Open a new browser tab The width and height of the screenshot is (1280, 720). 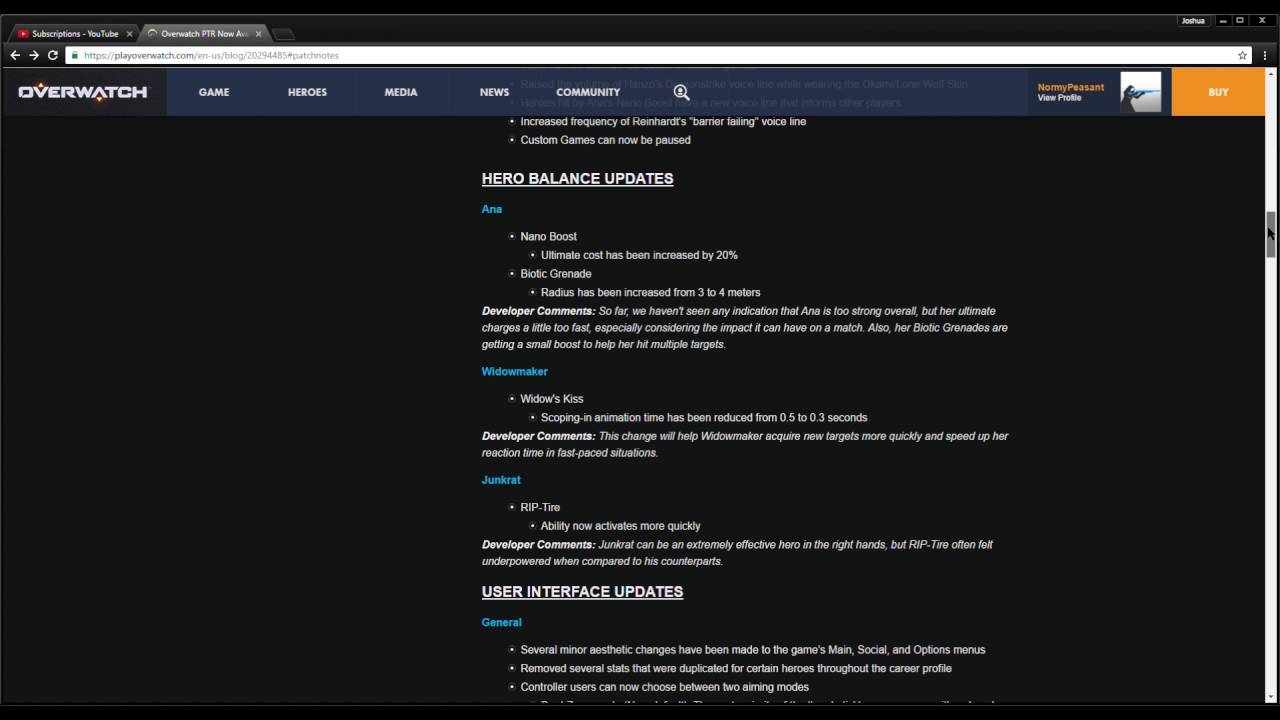coord(283,34)
